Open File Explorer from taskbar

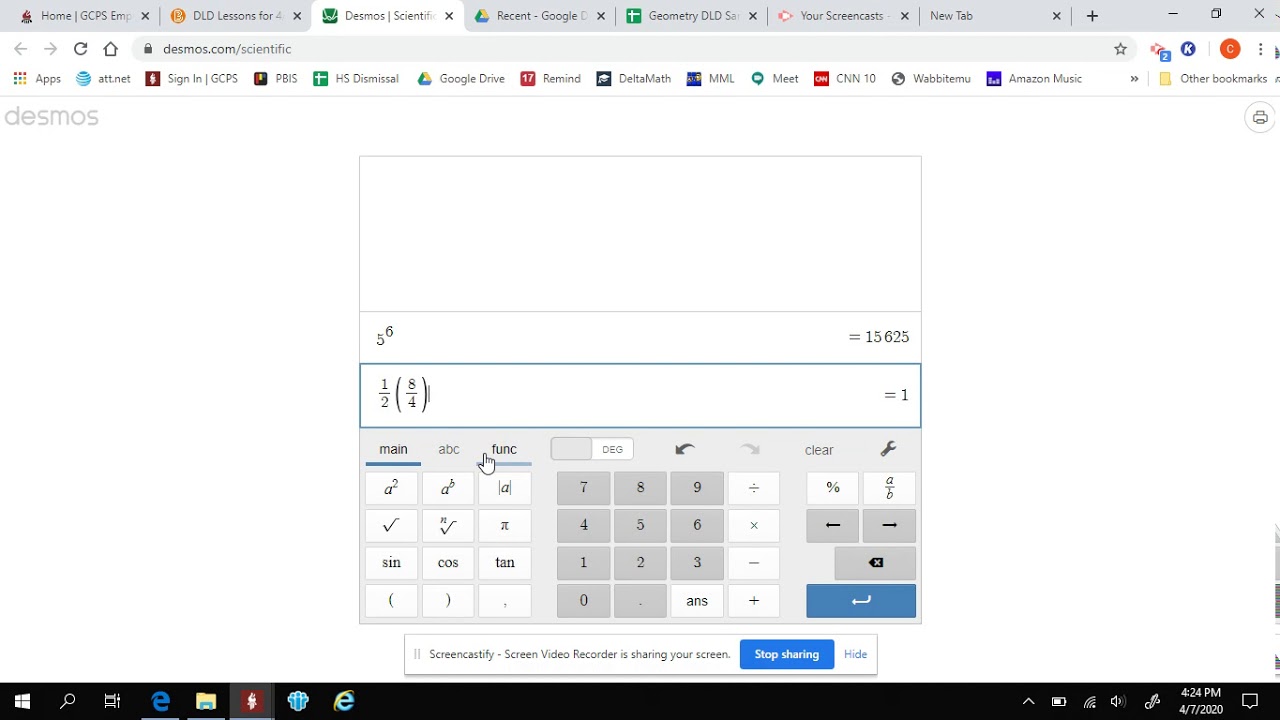click(206, 702)
